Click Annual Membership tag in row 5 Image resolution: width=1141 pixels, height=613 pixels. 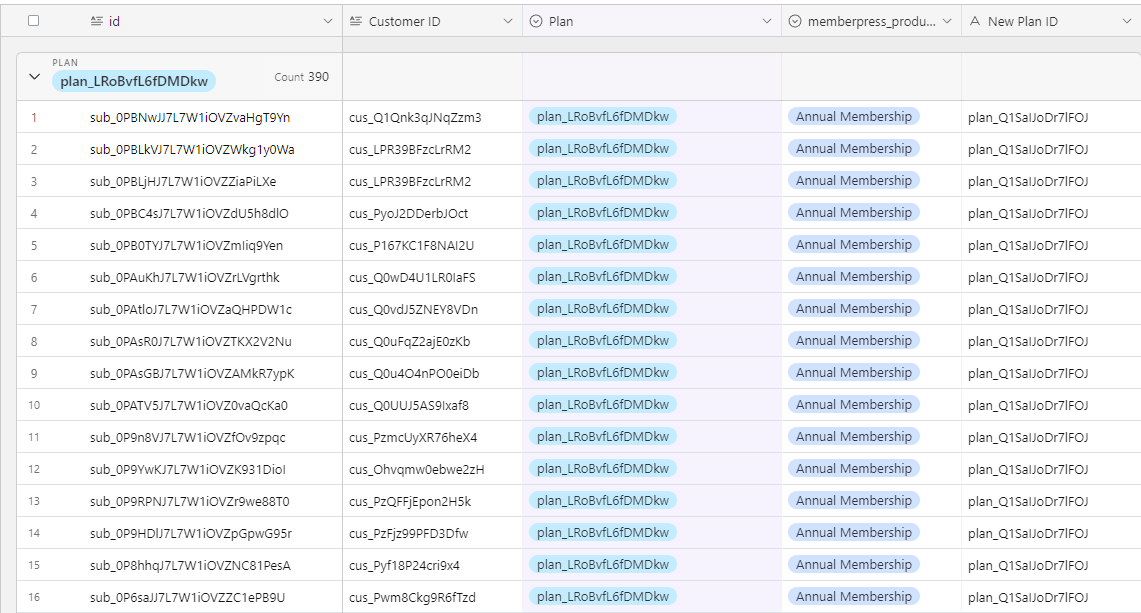tap(853, 245)
